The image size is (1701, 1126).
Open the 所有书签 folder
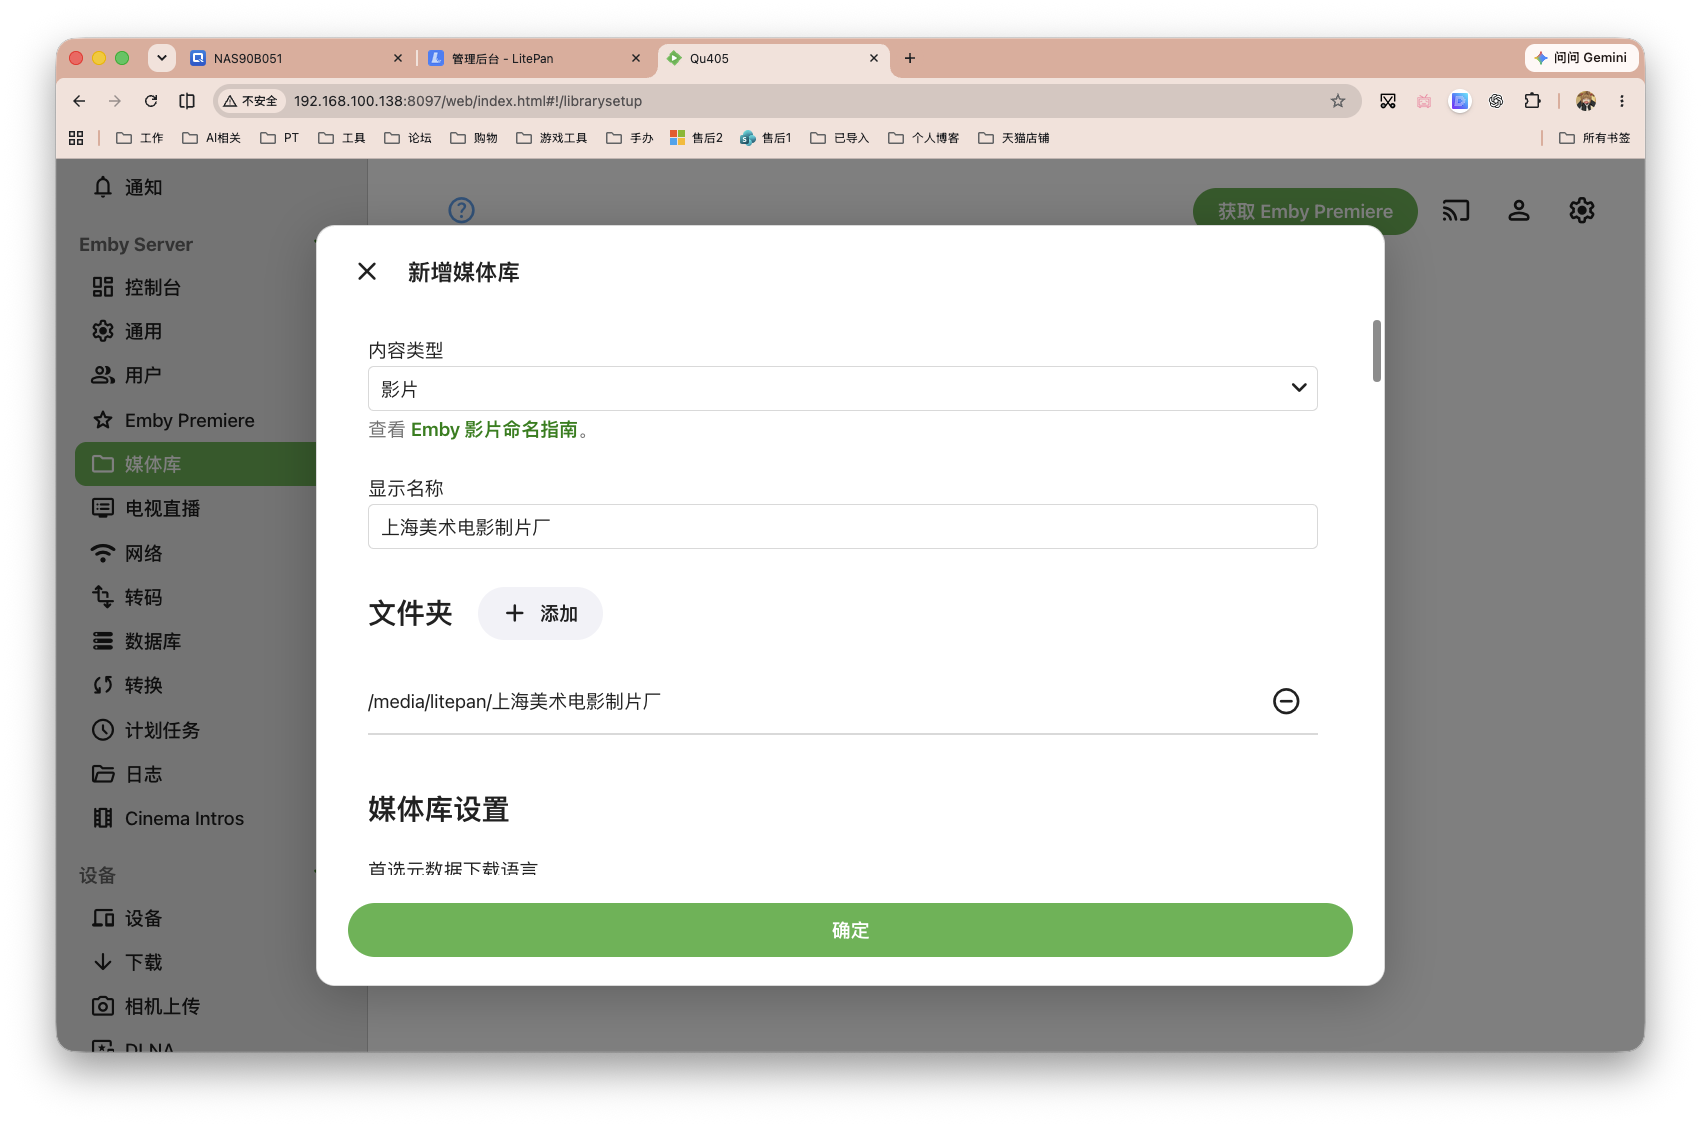[x=1595, y=138]
